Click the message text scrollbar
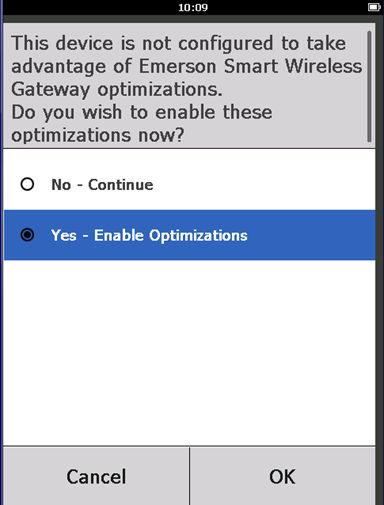 coord(369,86)
